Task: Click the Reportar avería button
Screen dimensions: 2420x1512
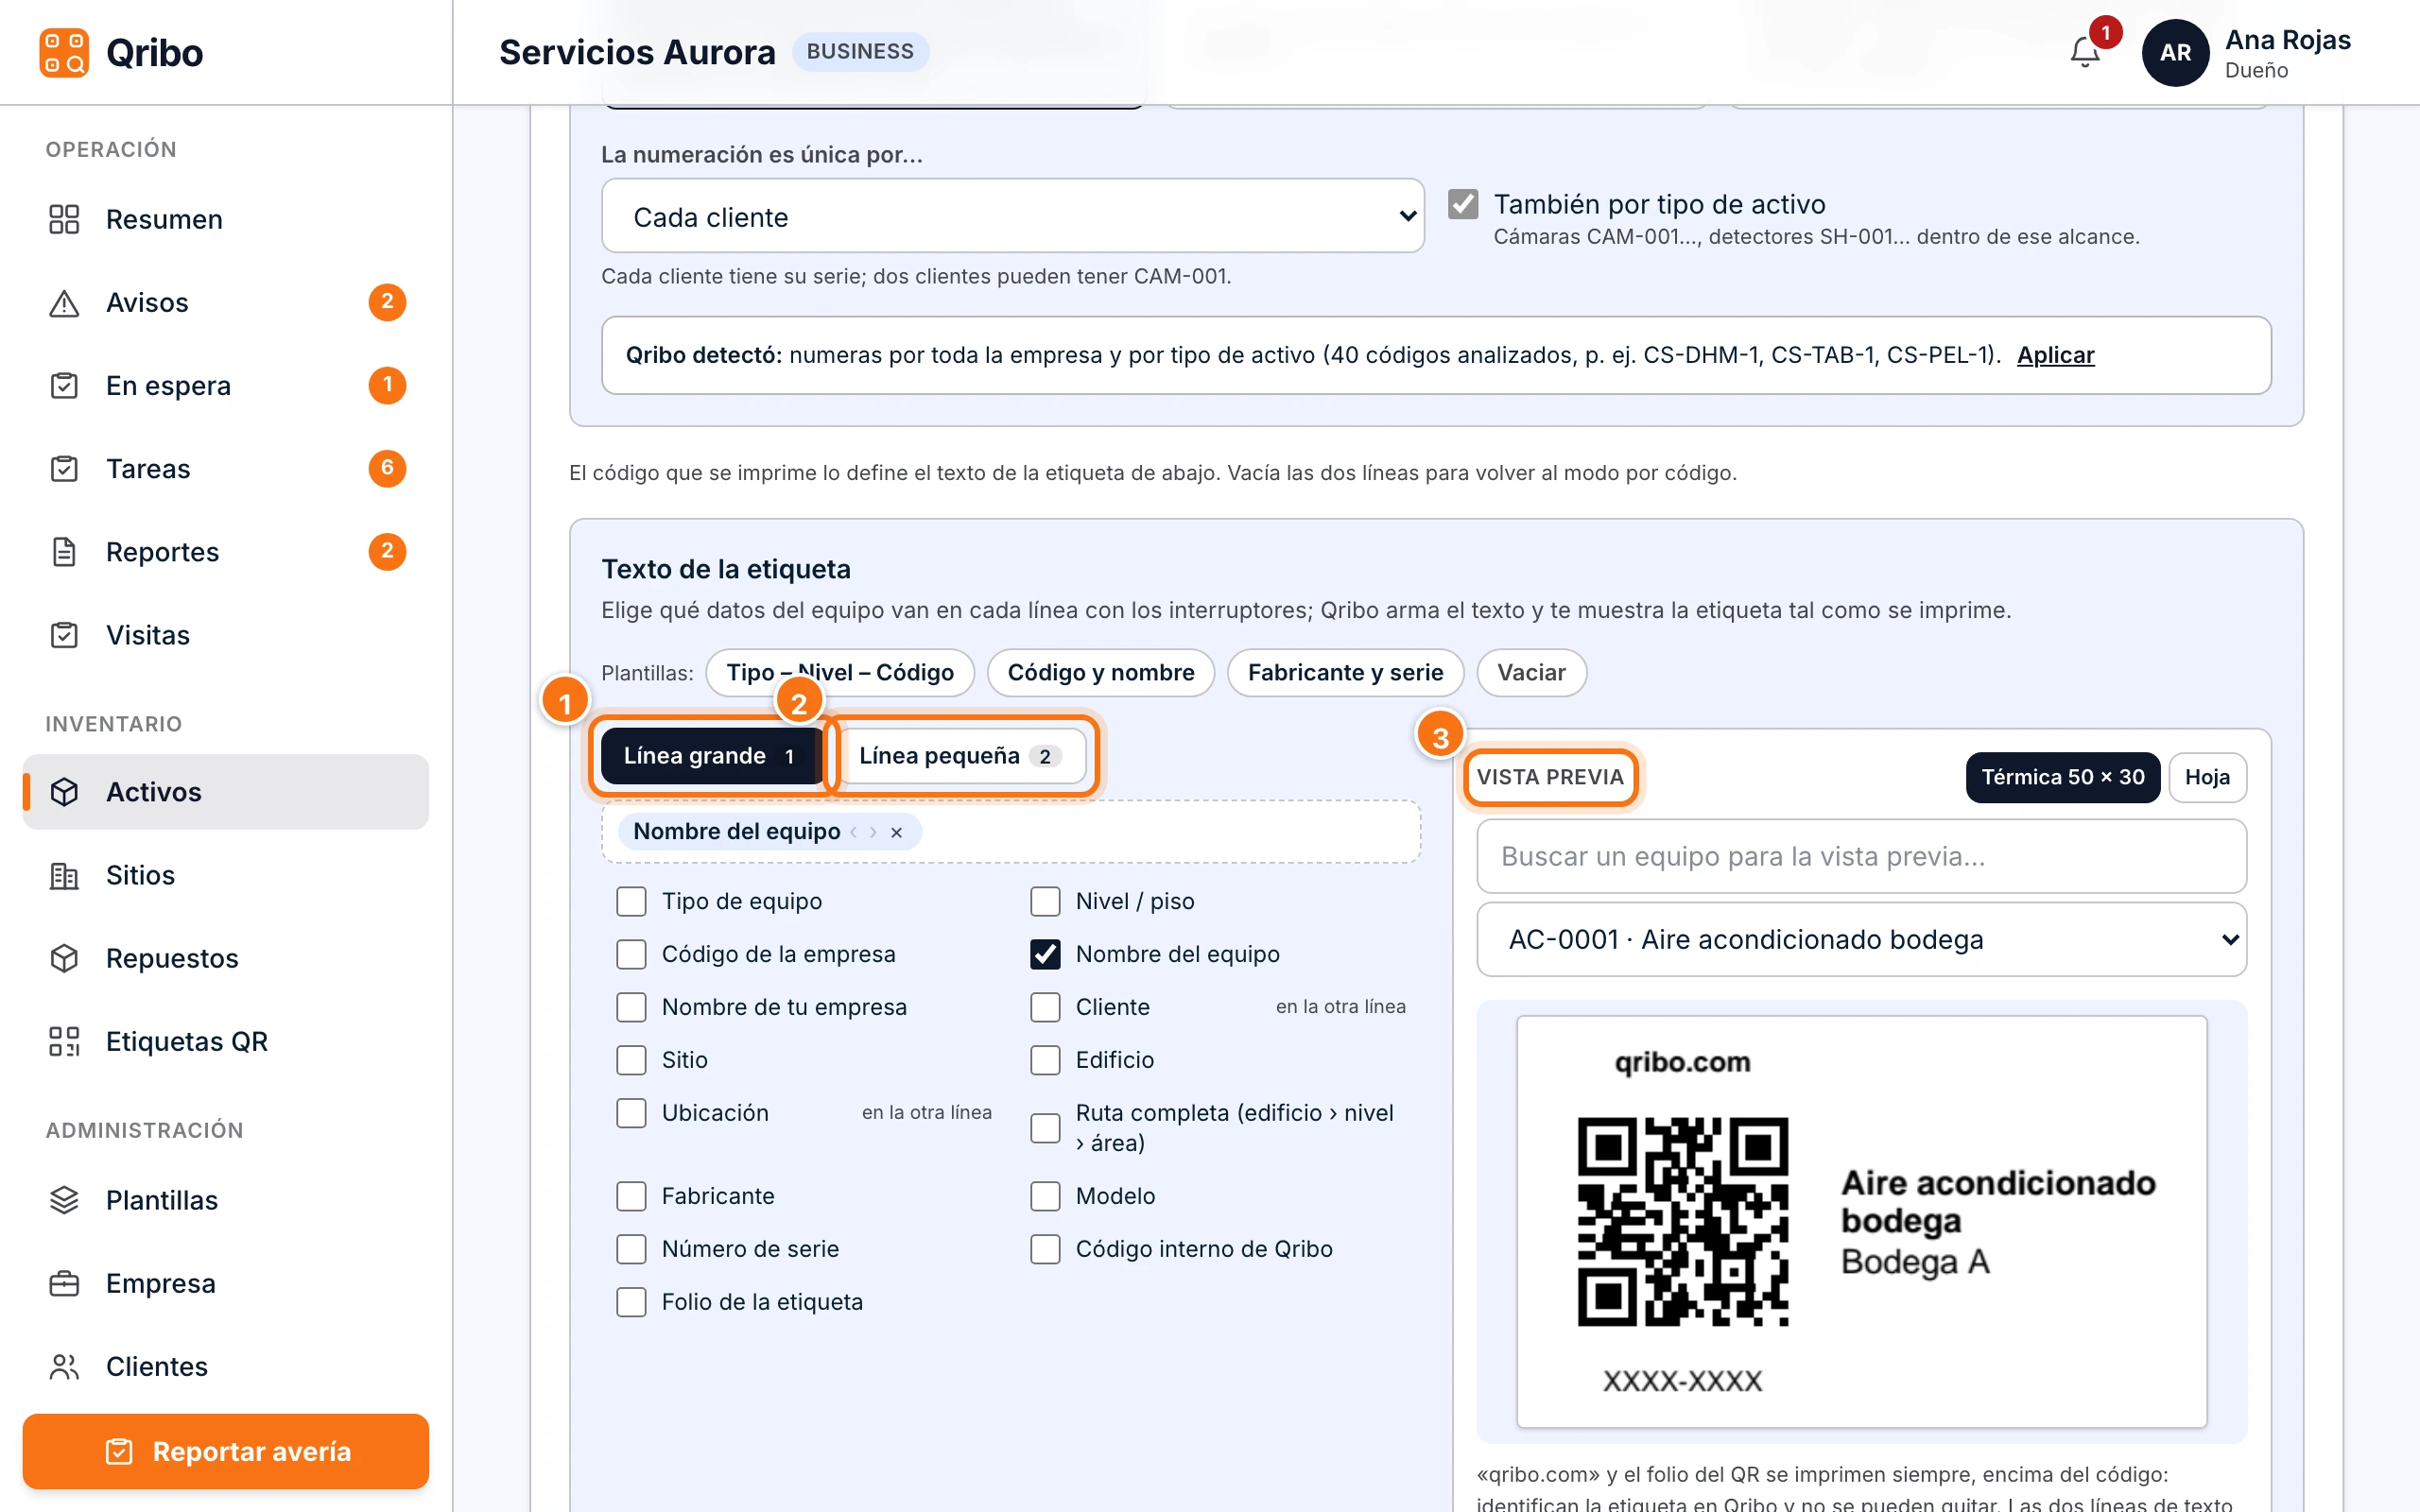Action: click(226, 1451)
